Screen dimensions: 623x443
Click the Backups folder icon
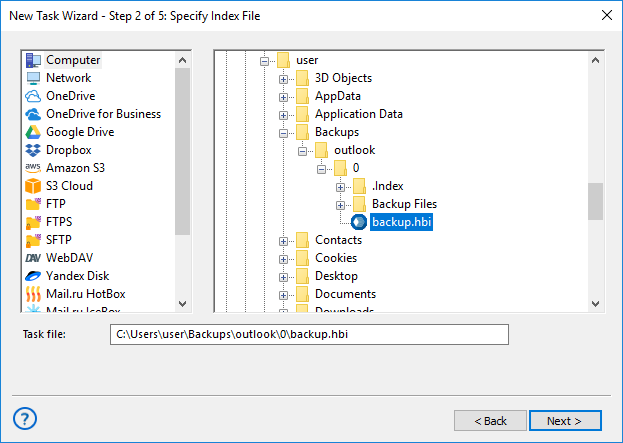click(302, 132)
